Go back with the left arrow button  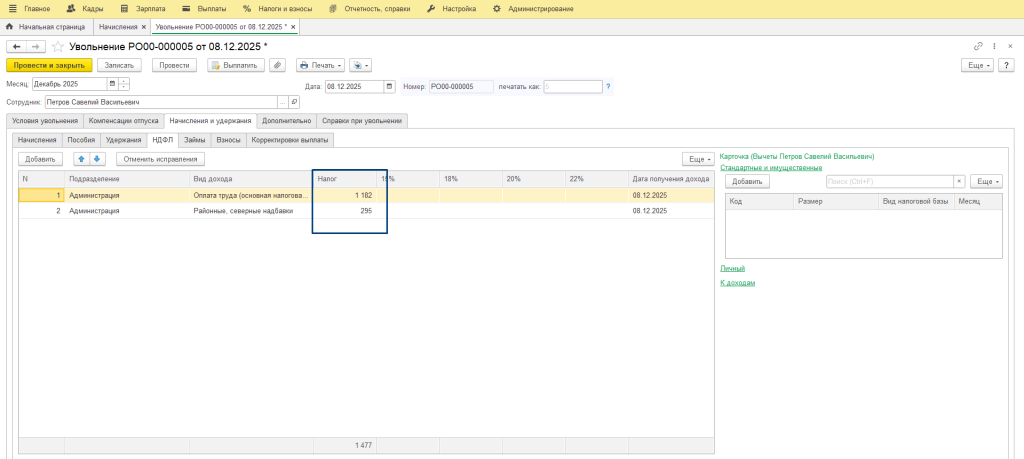click(16, 47)
